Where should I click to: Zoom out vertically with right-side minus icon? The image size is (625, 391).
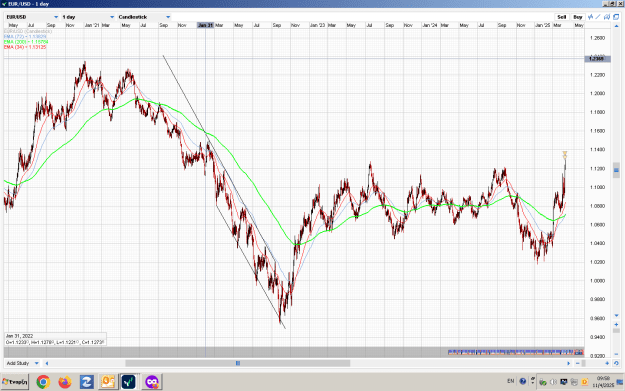point(616,354)
